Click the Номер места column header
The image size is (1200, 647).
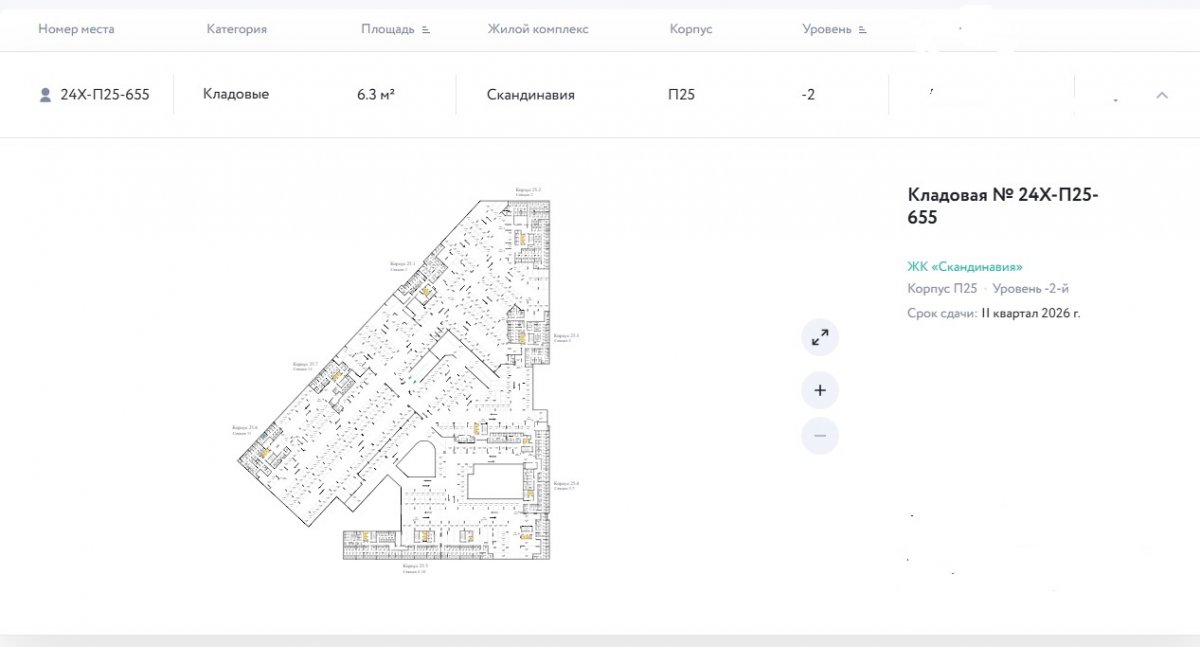click(x=76, y=29)
